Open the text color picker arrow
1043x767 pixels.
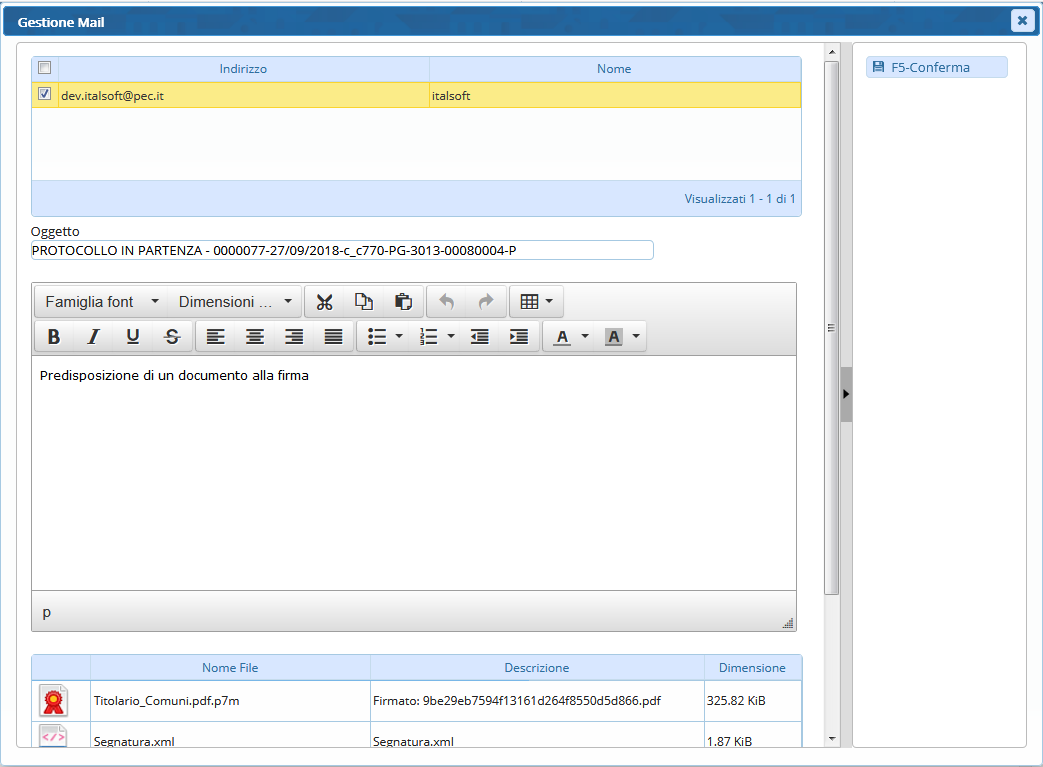pos(585,337)
